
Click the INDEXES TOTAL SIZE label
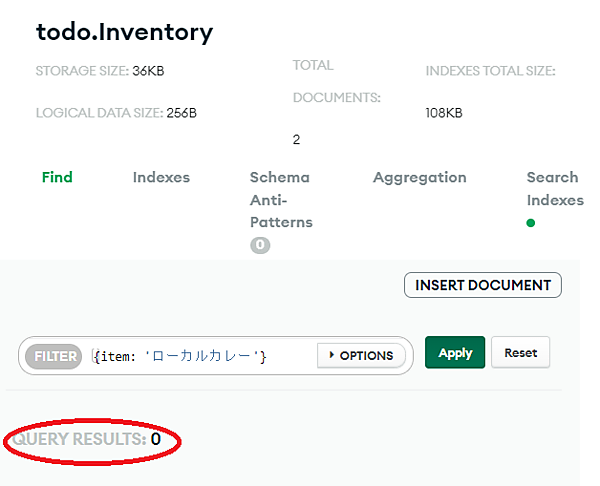tap(490, 71)
